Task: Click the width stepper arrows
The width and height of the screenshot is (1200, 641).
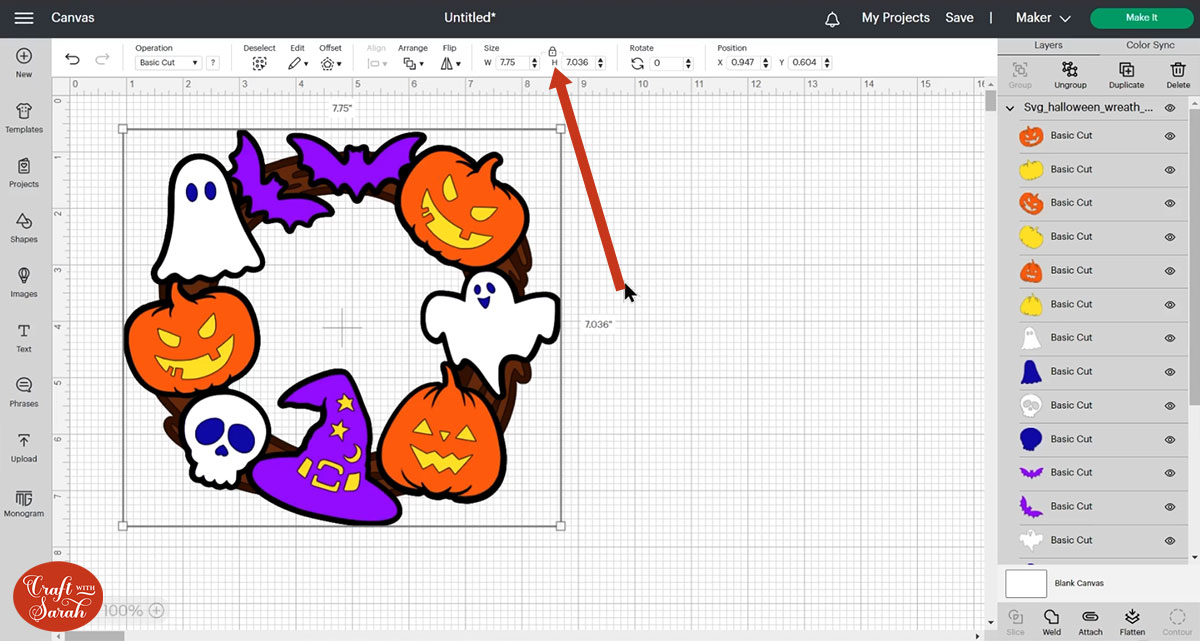Action: point(535,63)
